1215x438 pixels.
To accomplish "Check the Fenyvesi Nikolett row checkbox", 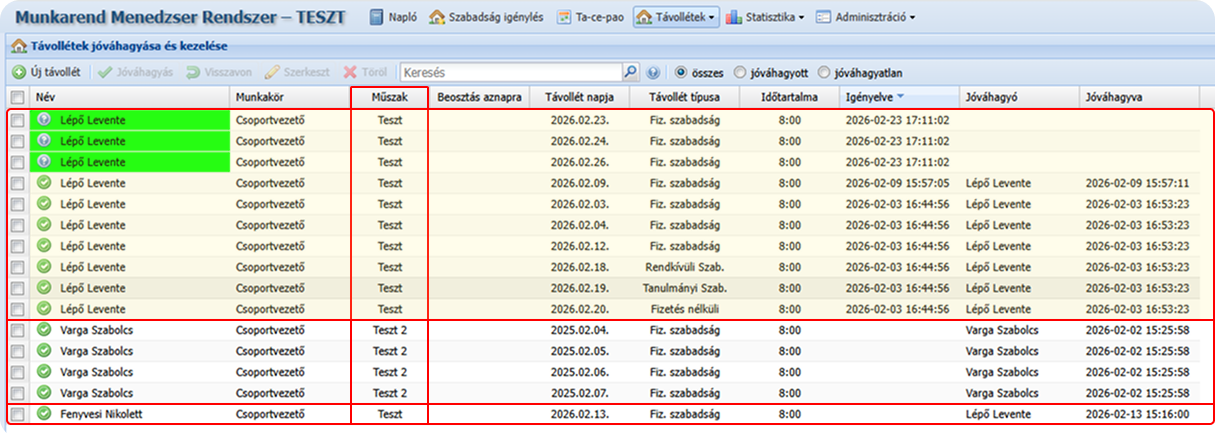I will tap(17, 414).
